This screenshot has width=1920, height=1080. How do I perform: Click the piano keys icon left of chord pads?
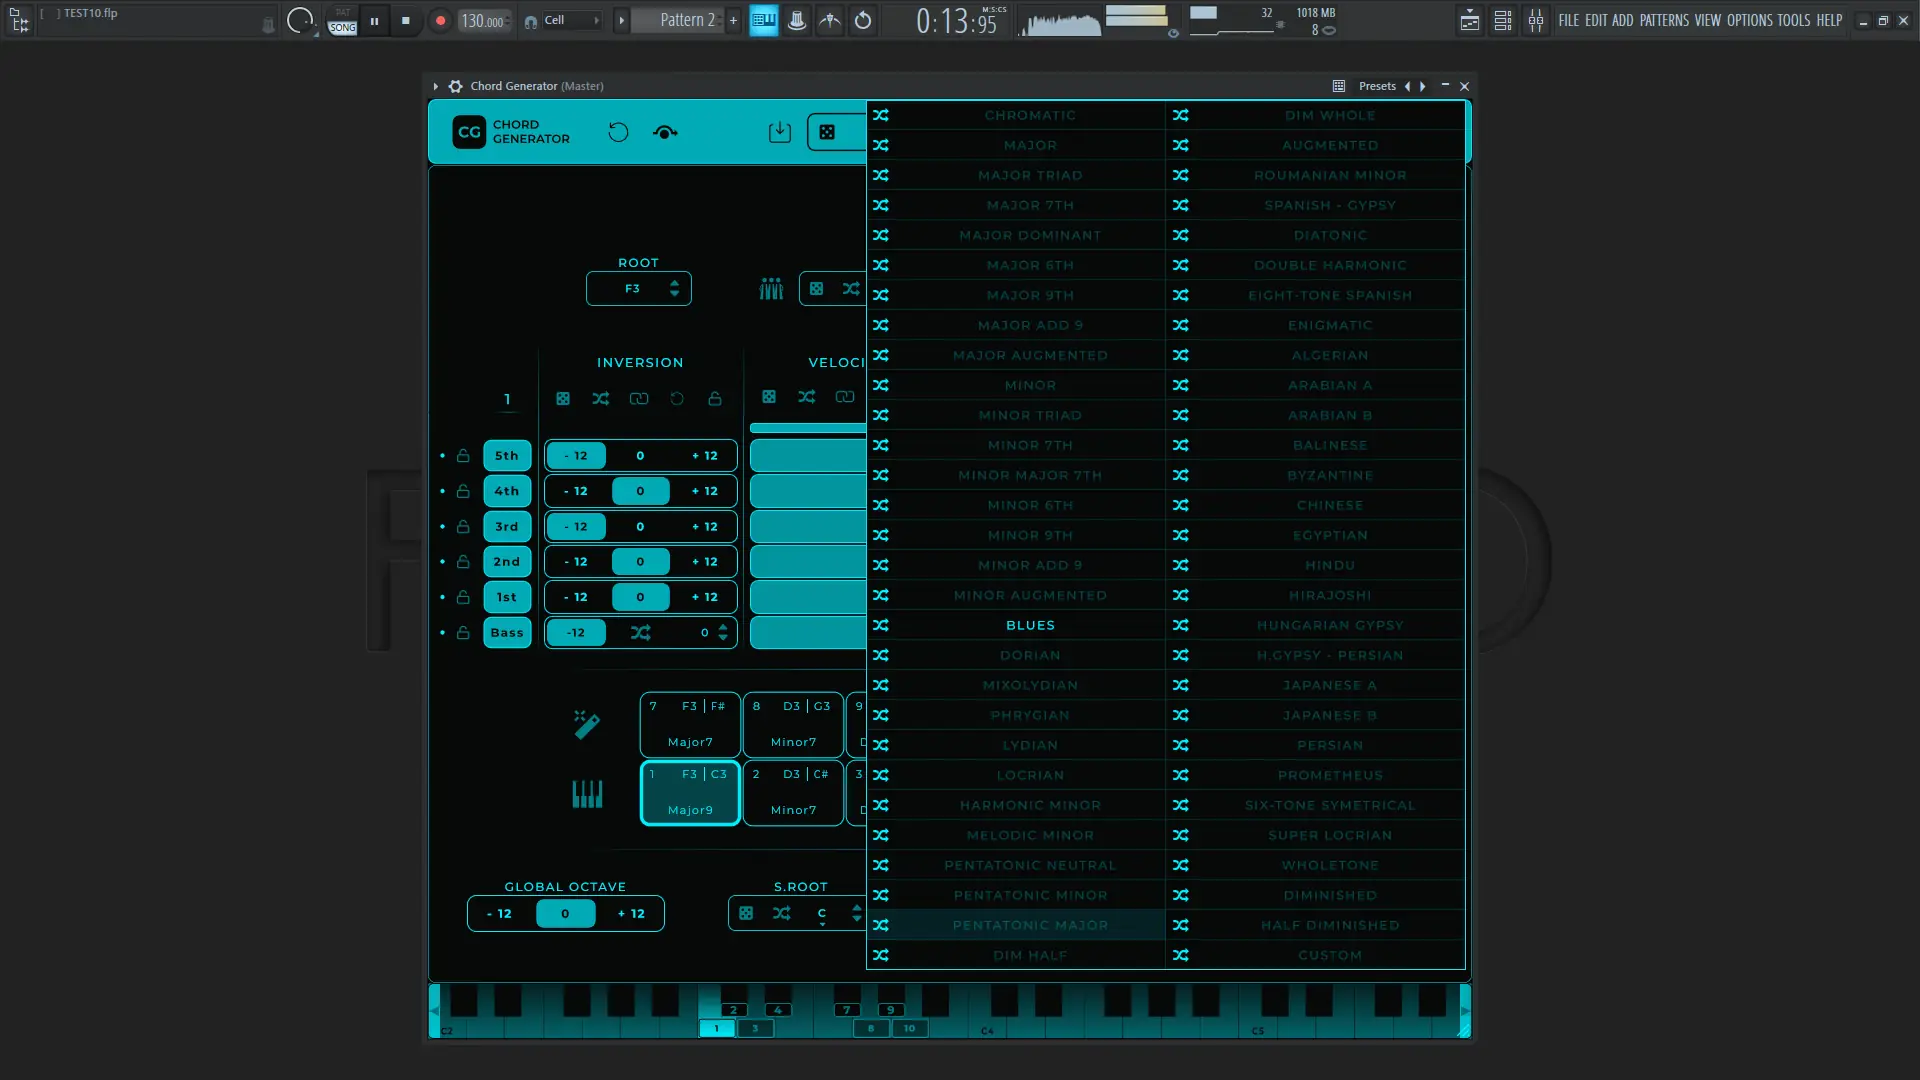pos(587,794)
